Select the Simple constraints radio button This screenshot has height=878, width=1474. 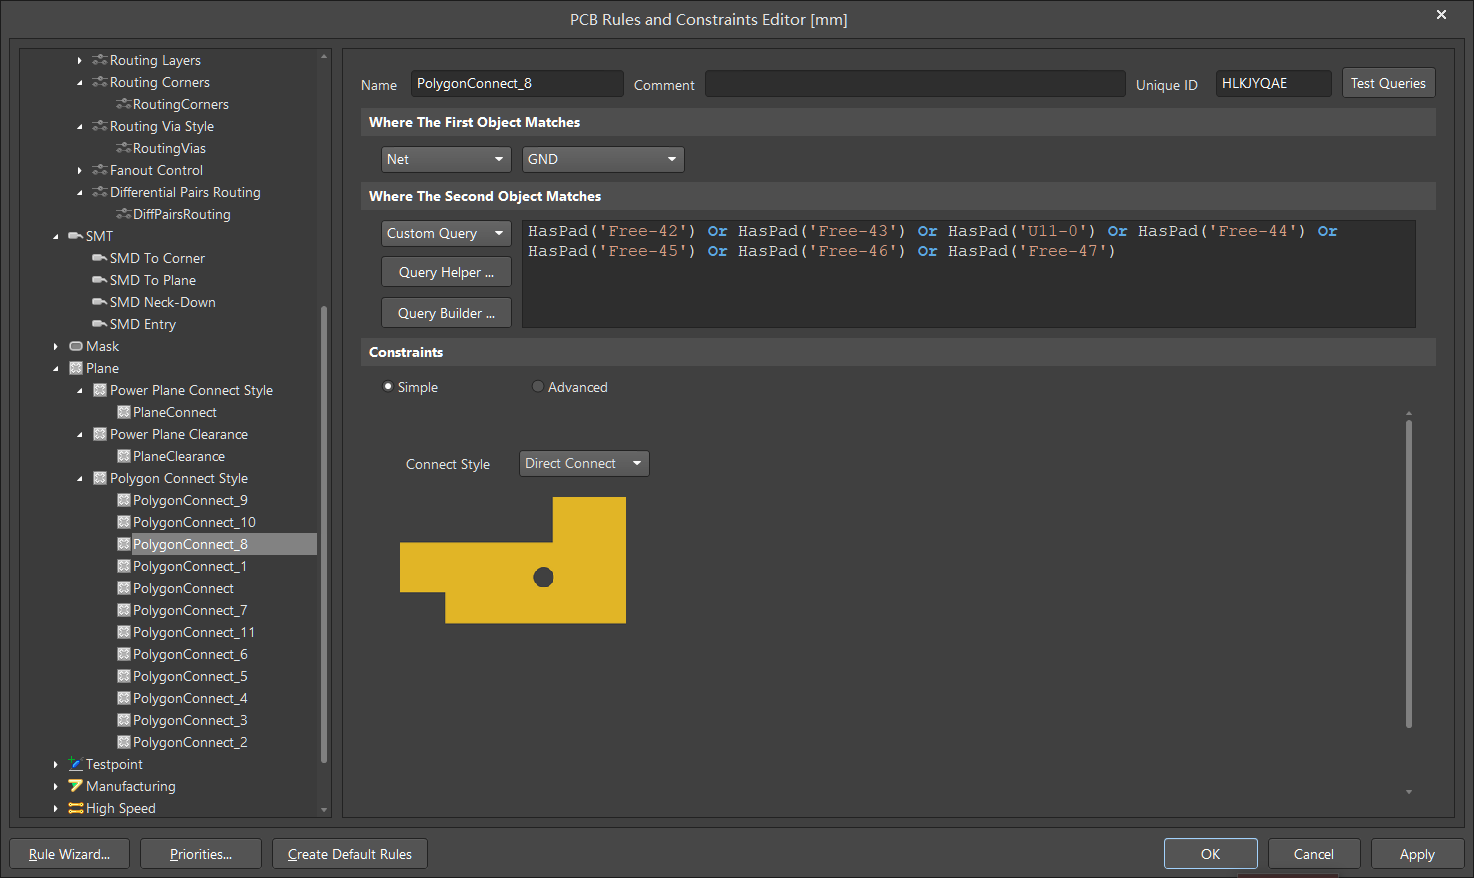[388, 387]
